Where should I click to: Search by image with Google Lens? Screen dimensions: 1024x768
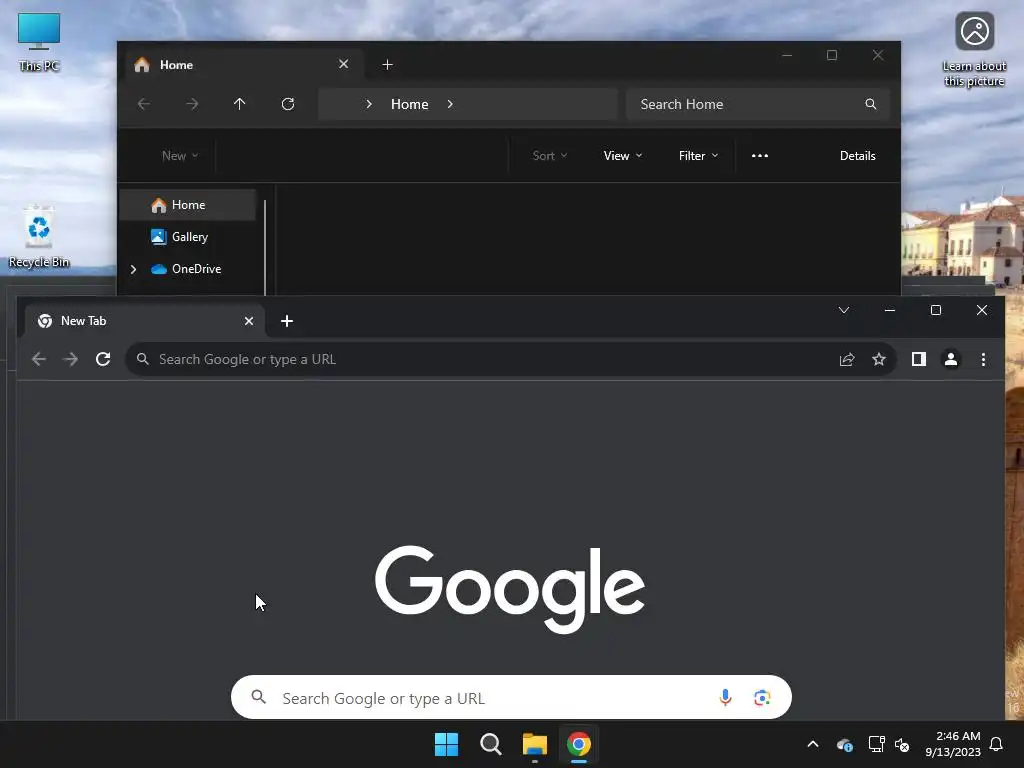pyautogui.click(x=761, y=697)
